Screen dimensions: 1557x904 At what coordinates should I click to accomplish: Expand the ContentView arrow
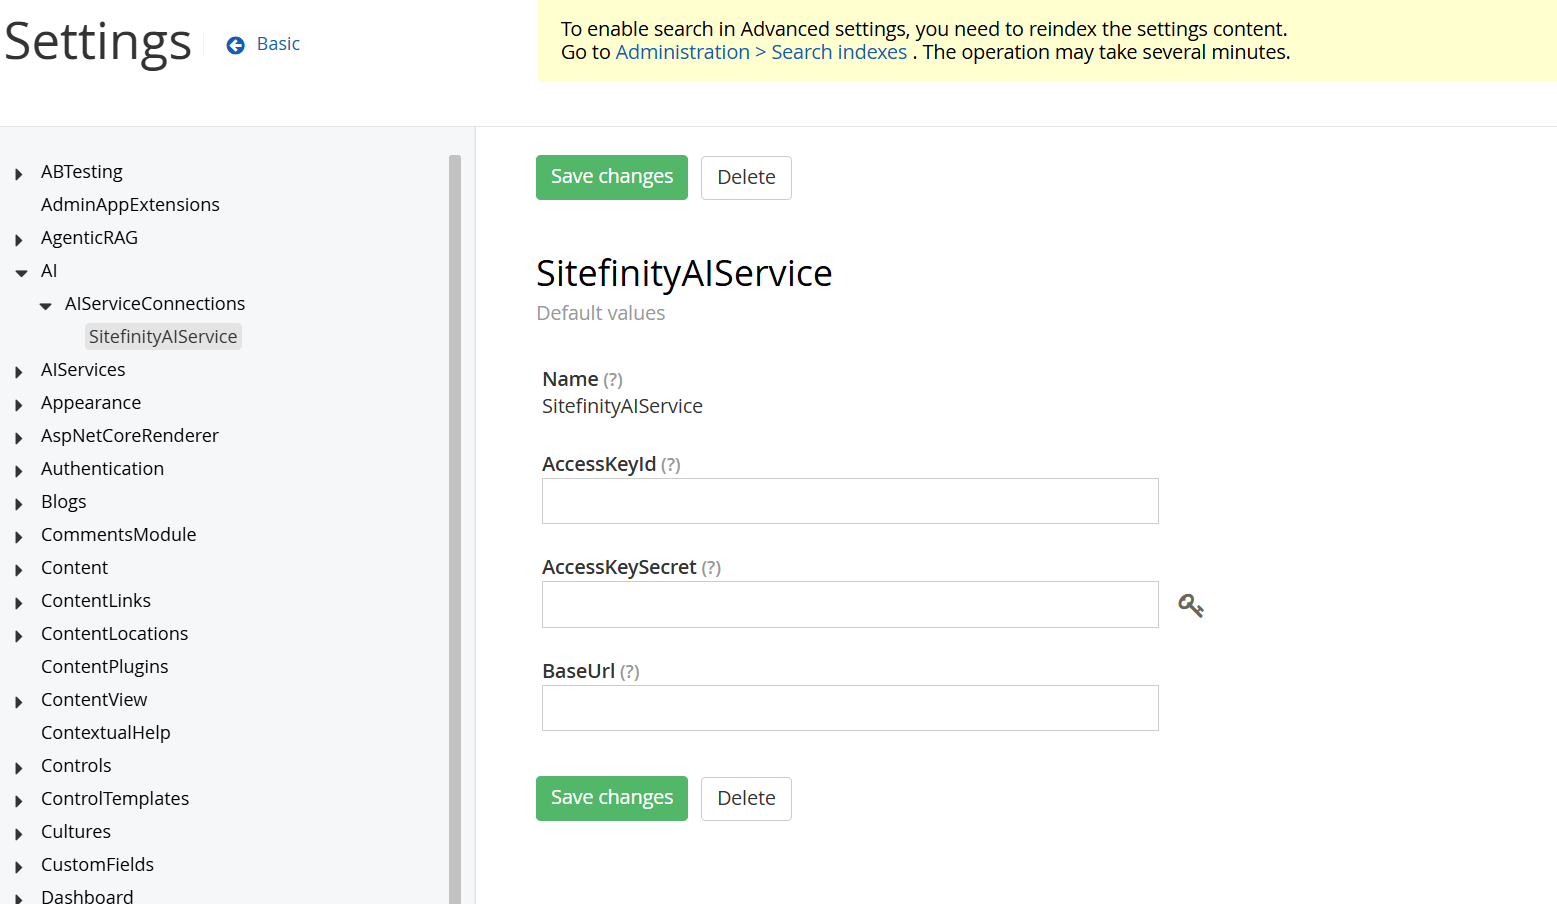point(19,702)
